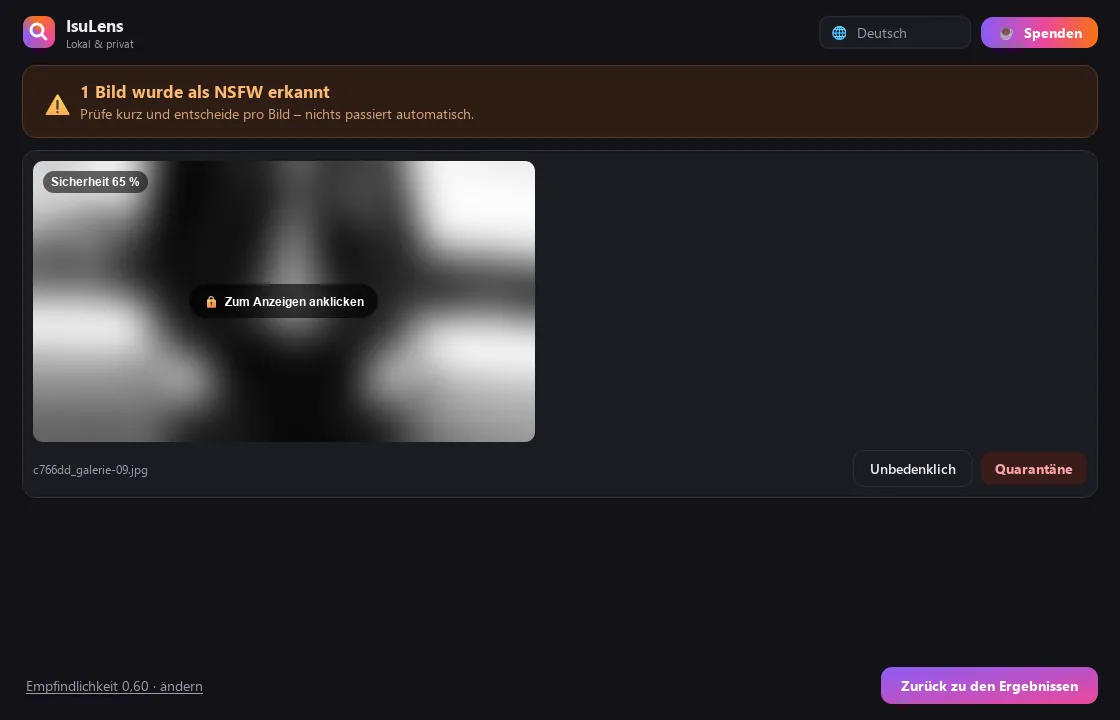The width and height of the screenshot is (1120, 720).
Task: Click the word ändern in sensitivity link
Action: click(181, 686)
